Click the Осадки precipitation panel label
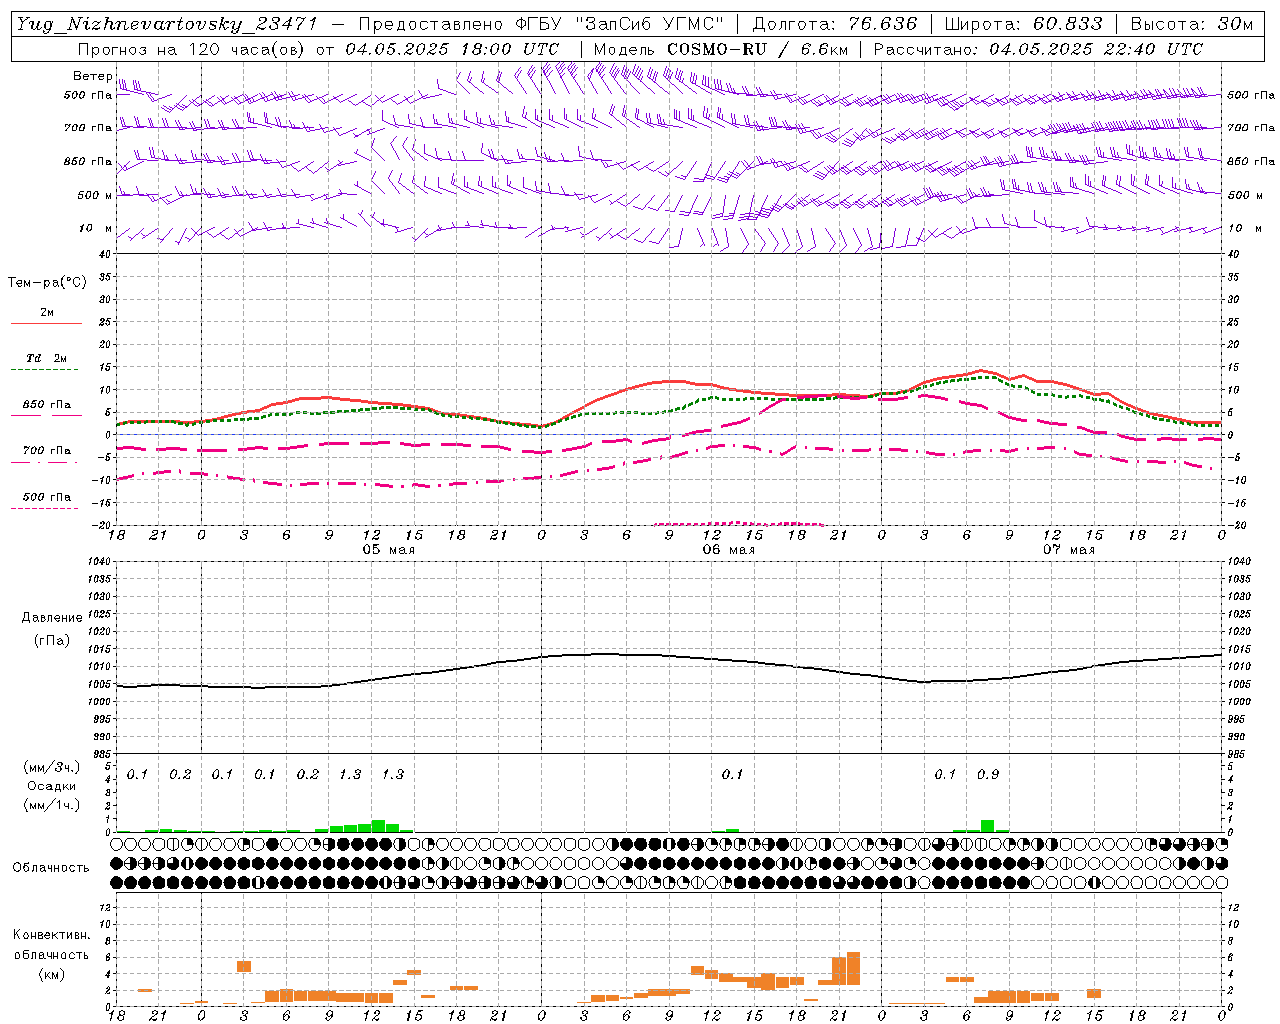Image resolution: width=1280 pixels, height=1024 pixels. (52, 786)
